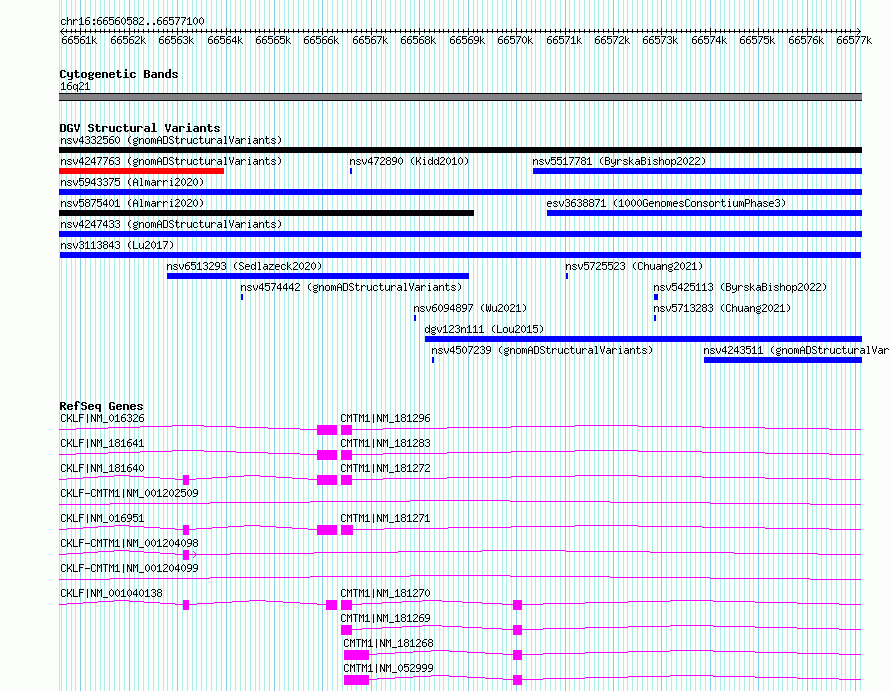Select the blue nsv4243511 variant bar

coord(783,360)
